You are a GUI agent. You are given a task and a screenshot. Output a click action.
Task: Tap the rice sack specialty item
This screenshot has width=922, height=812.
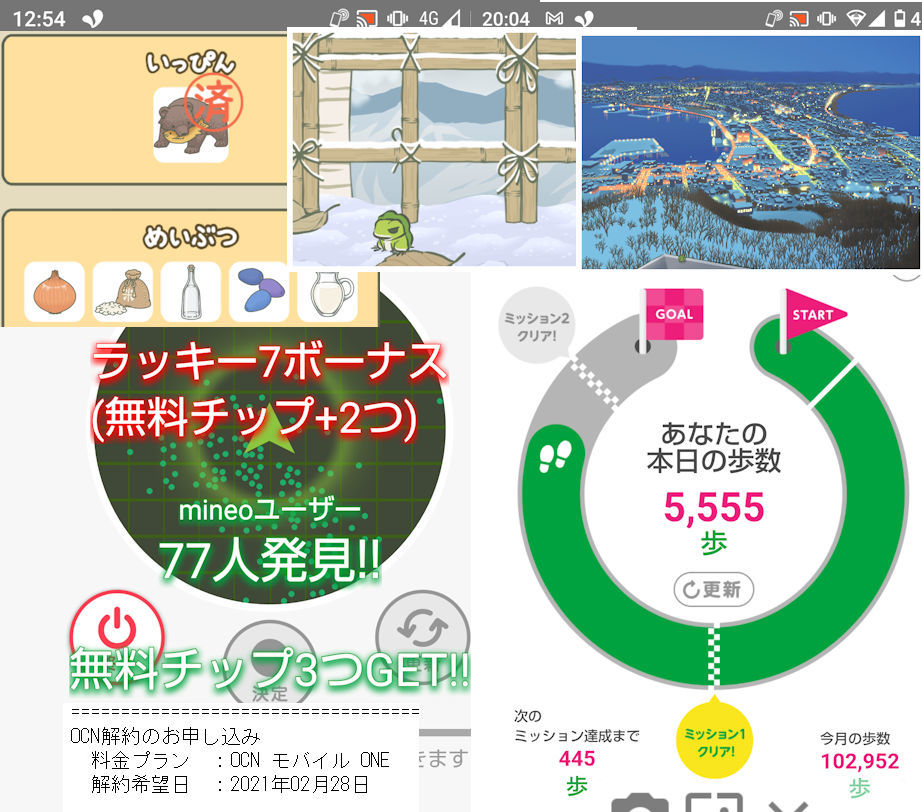tap(123, 292)
